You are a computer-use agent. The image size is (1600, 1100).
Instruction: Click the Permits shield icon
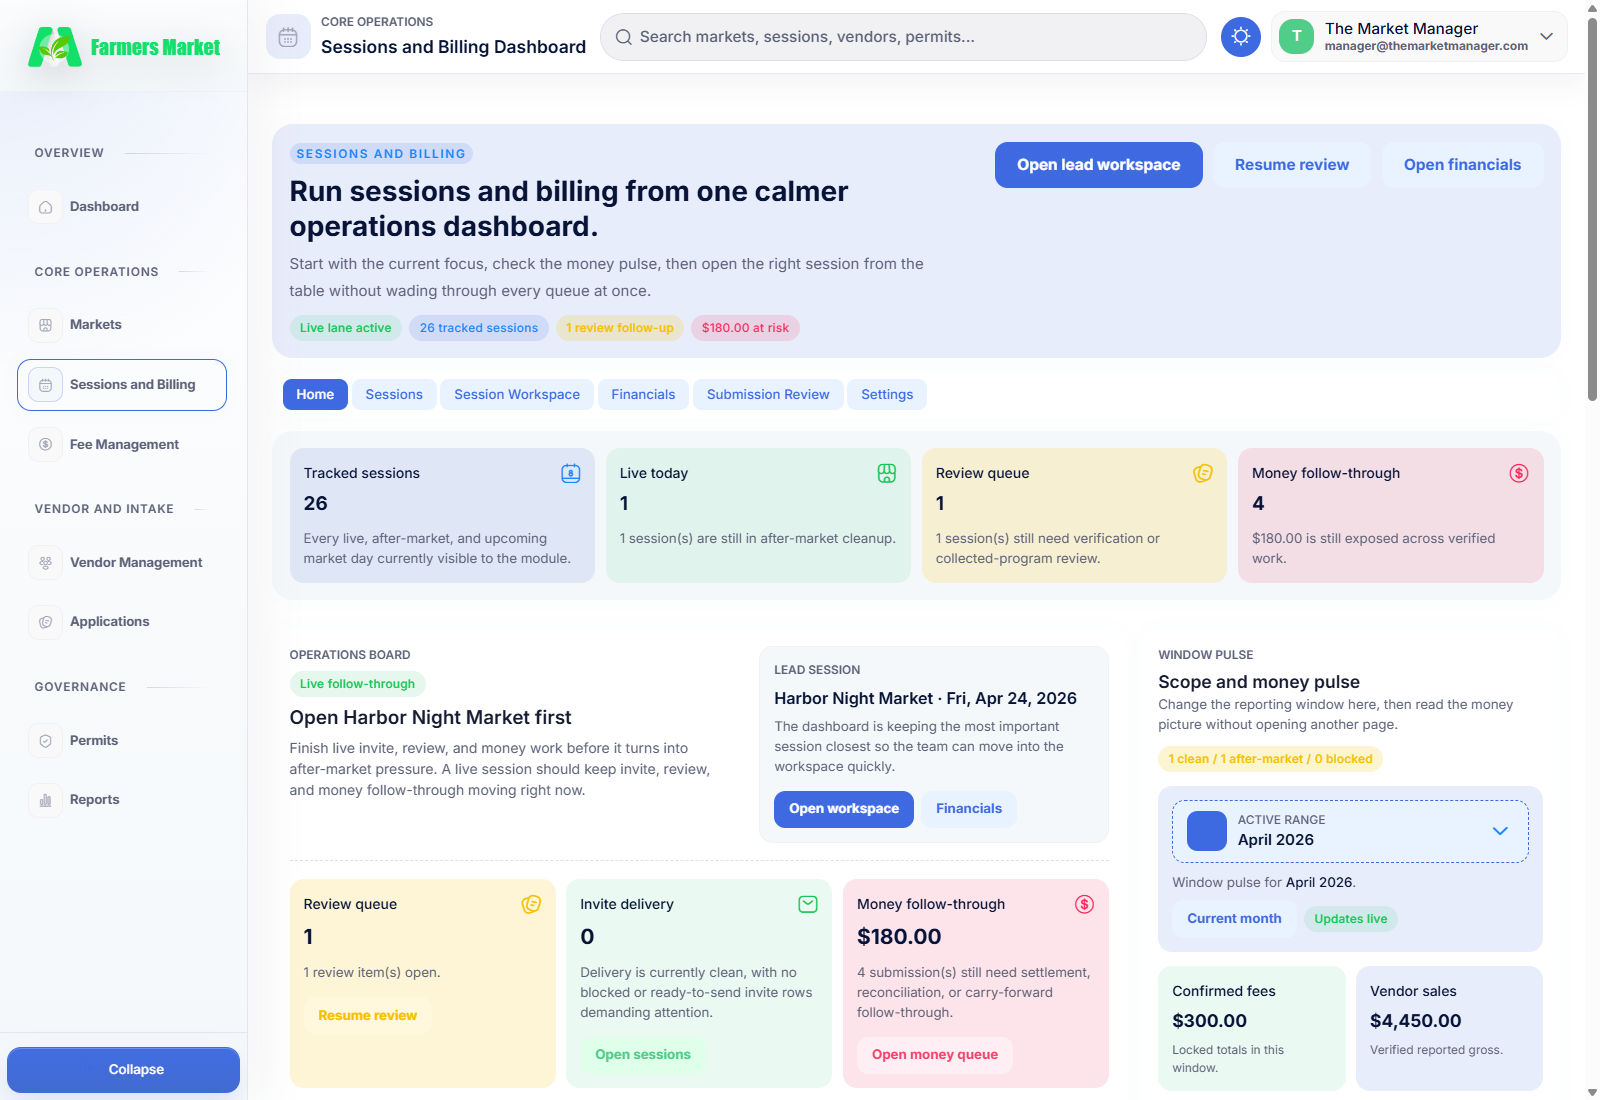pos(45,740)
